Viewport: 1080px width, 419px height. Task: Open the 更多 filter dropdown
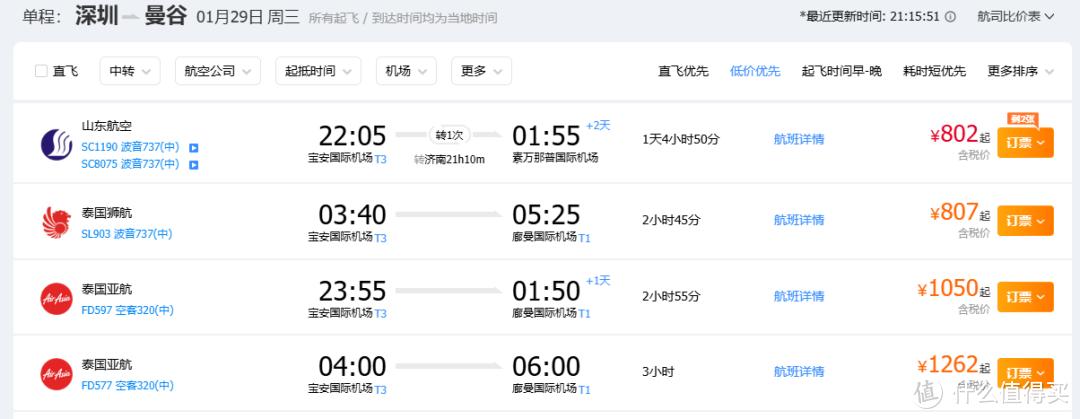coord(482,71)
